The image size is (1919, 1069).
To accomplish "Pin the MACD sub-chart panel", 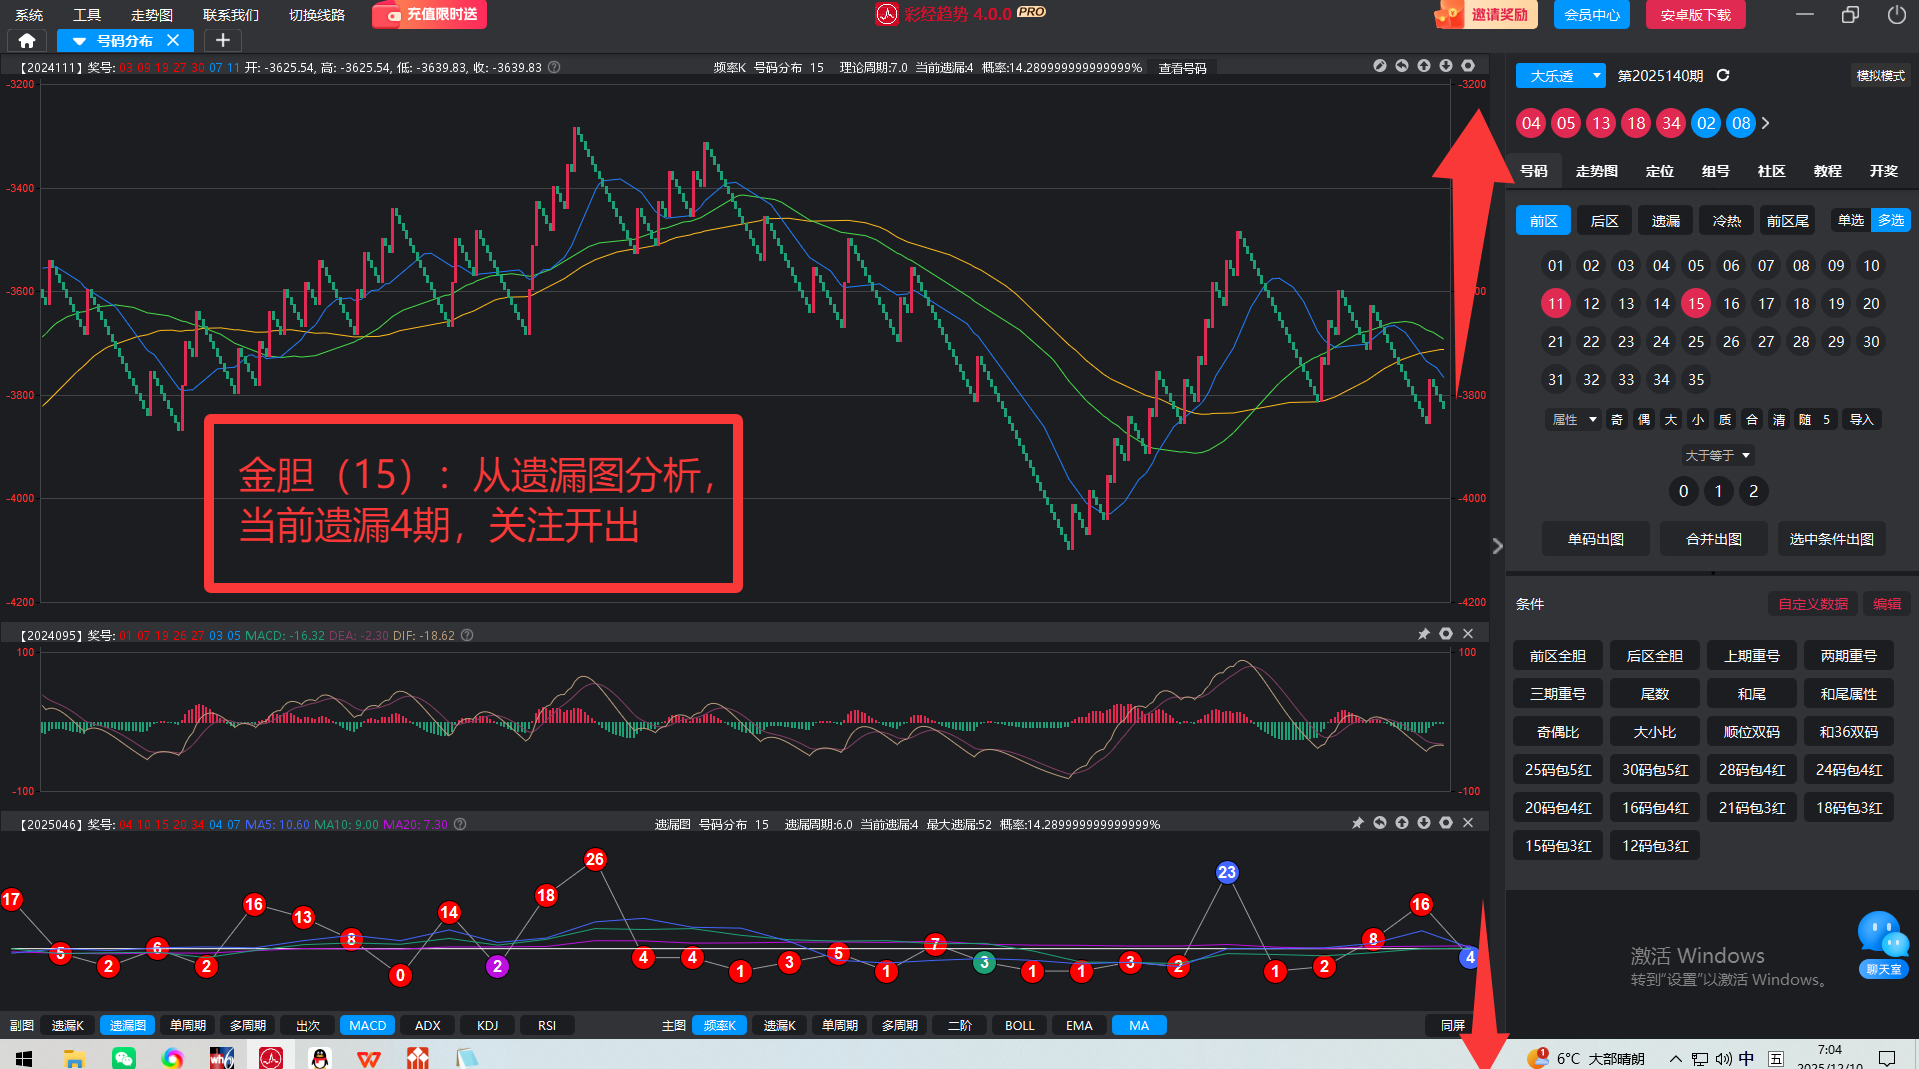I will pyautogui.click(x=1424, y=634).
